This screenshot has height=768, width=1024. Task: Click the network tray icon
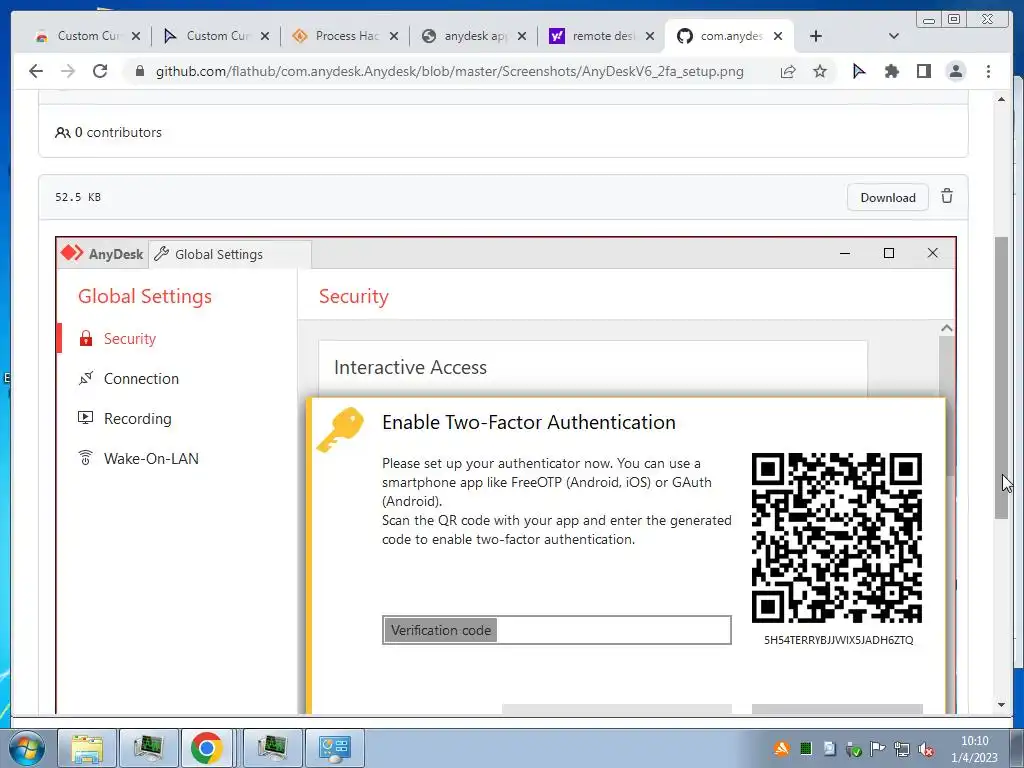[902, 749]
